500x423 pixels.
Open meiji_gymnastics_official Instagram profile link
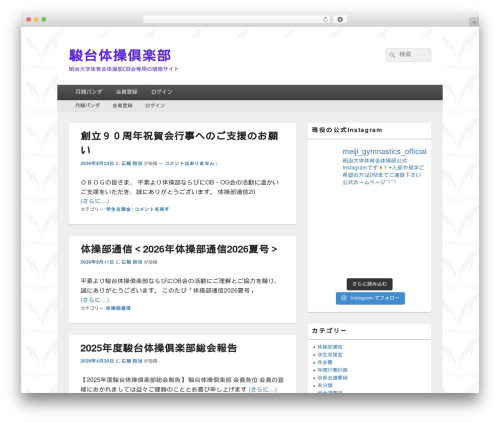coord(384,151)
